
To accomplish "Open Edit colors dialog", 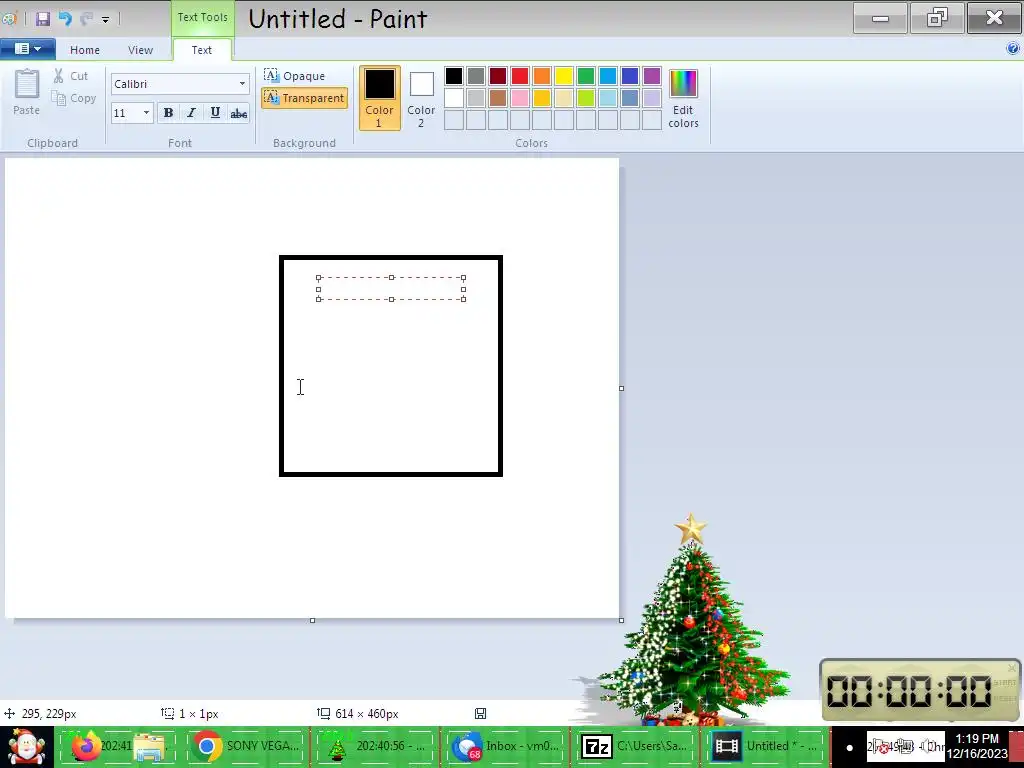I will coord(684,98).
